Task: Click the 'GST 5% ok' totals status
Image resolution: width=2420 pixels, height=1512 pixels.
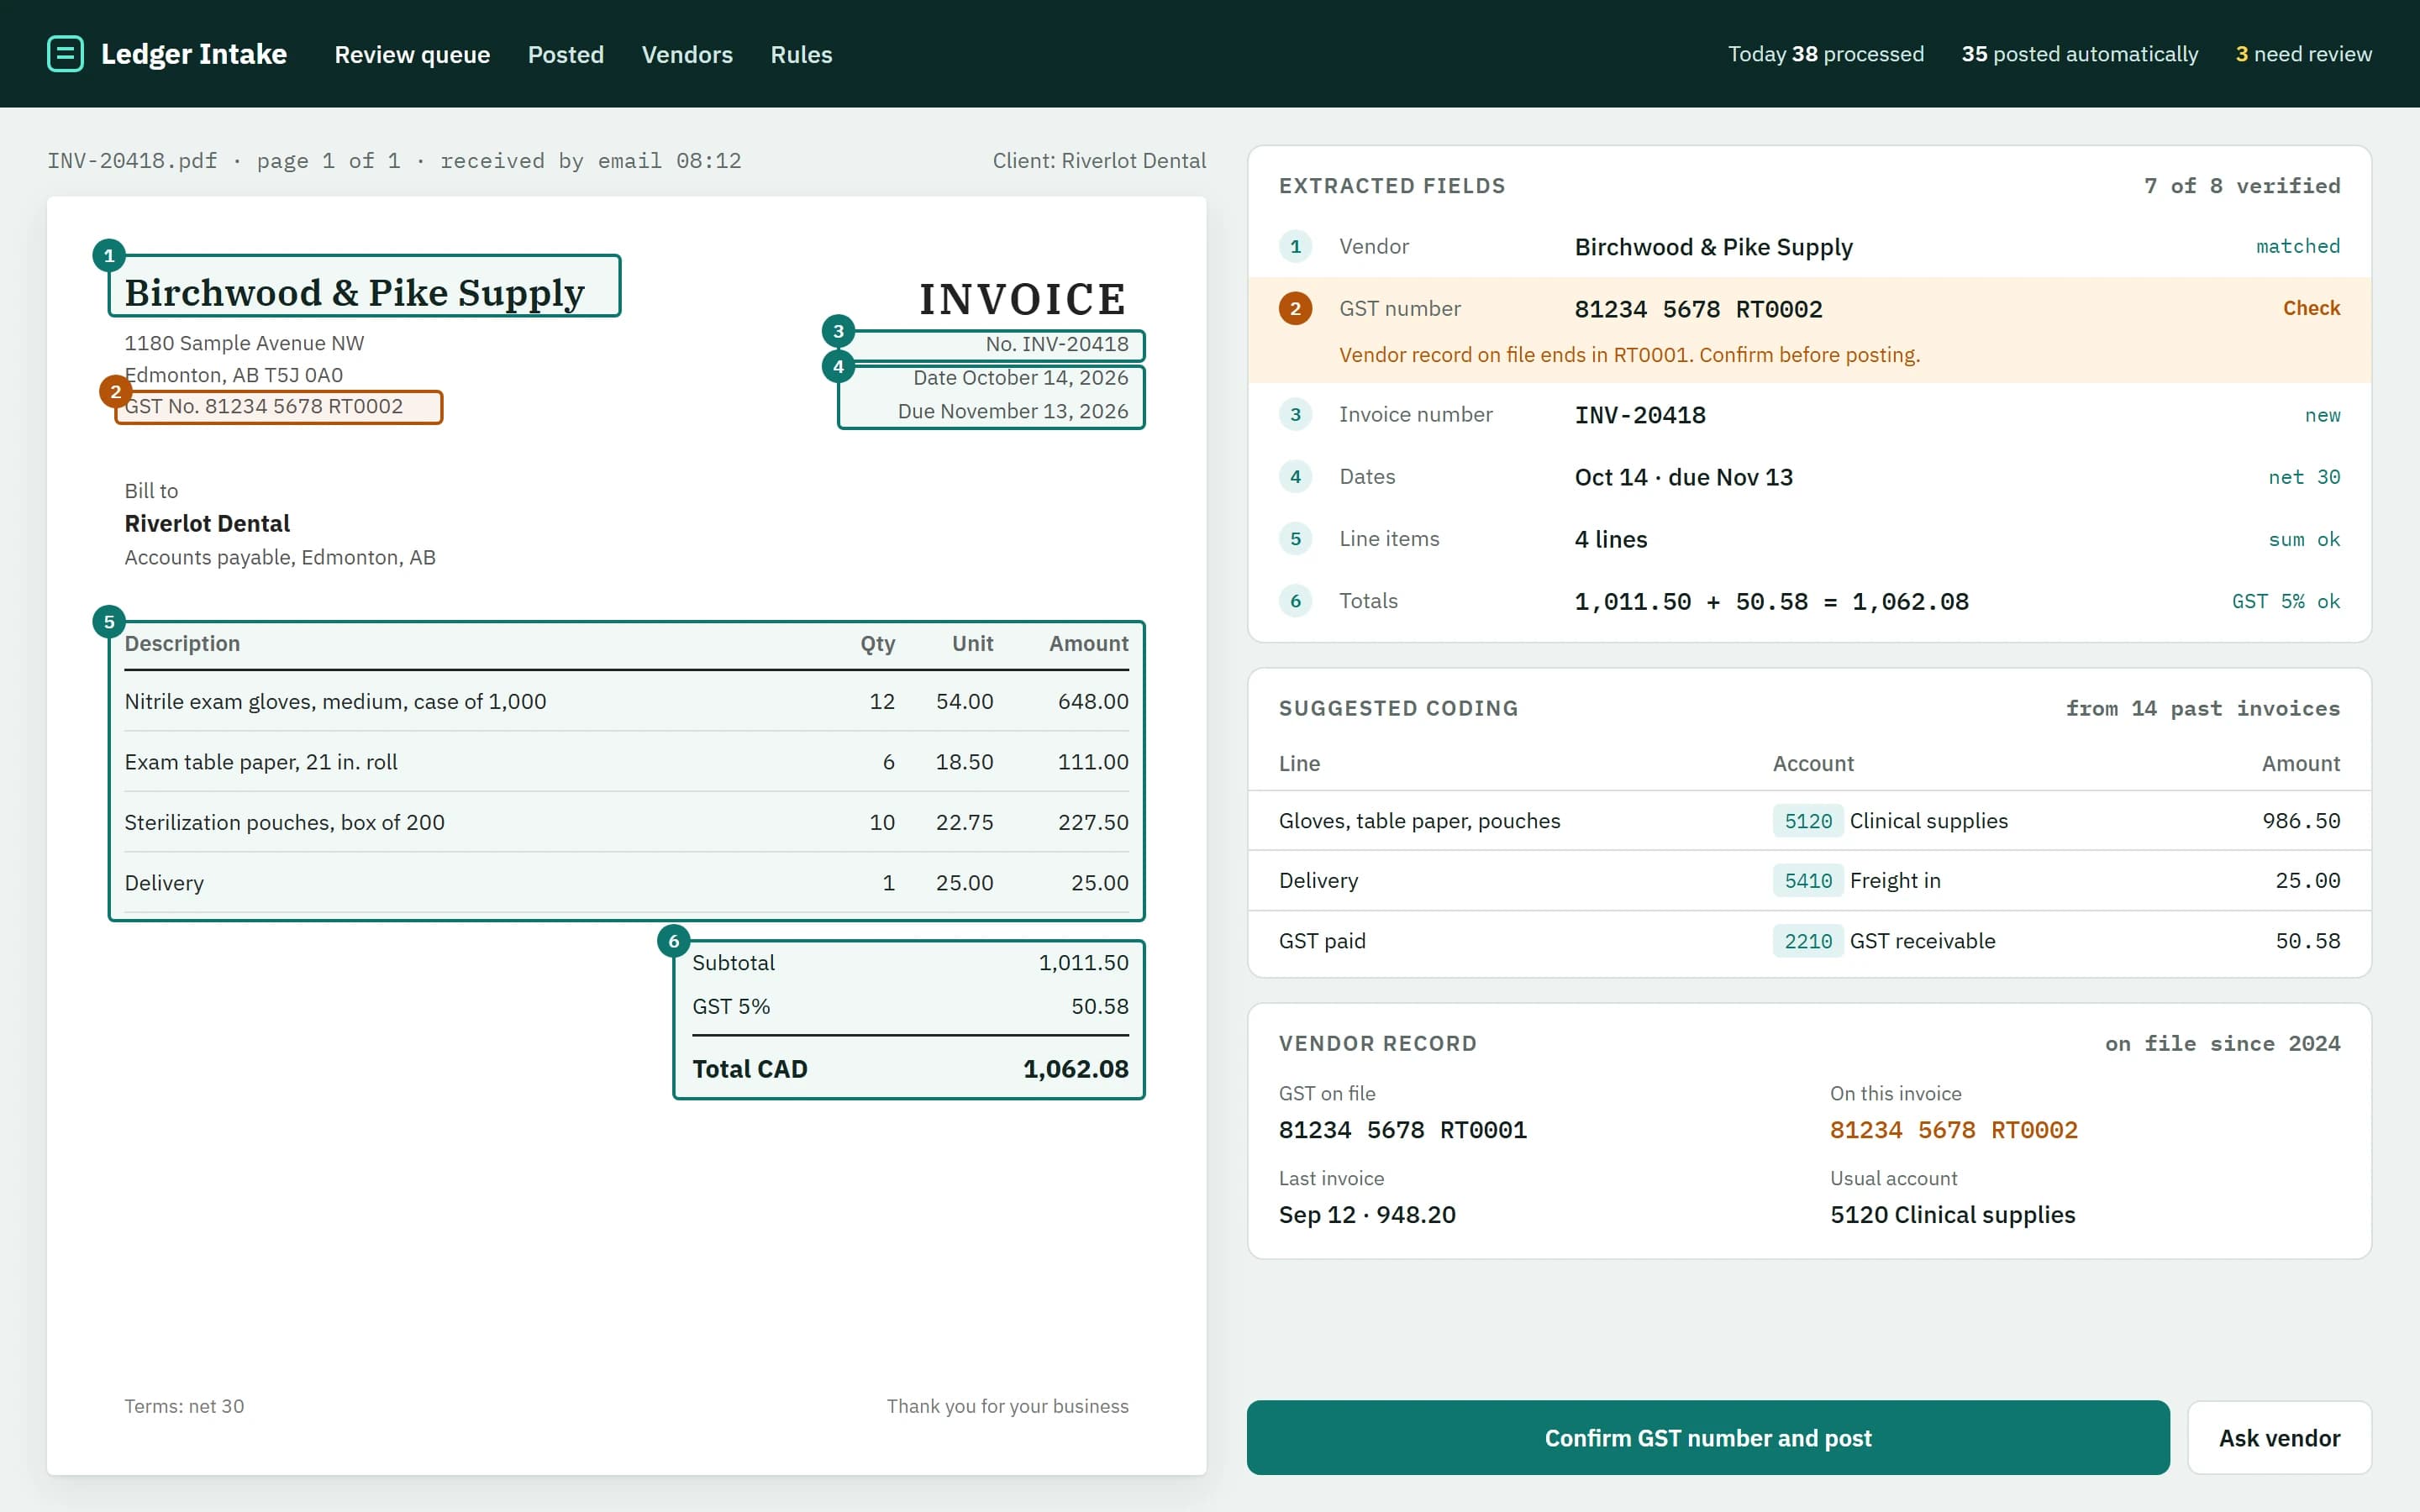Action: [x=2286, y=601]
